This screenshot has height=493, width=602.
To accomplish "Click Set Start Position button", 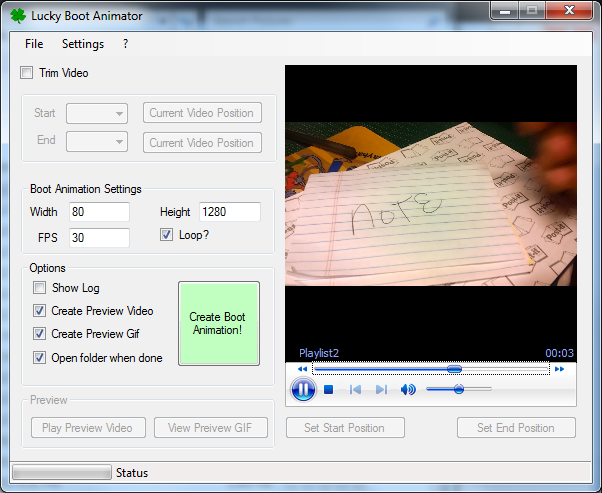I will tap(345, 427).
